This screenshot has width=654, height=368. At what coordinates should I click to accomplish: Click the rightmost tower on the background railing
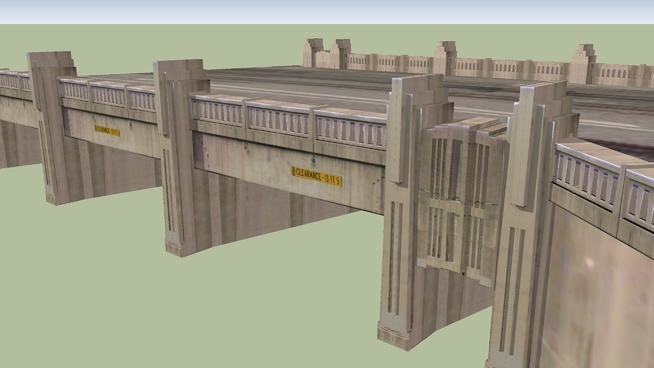(x=582, y=64)
